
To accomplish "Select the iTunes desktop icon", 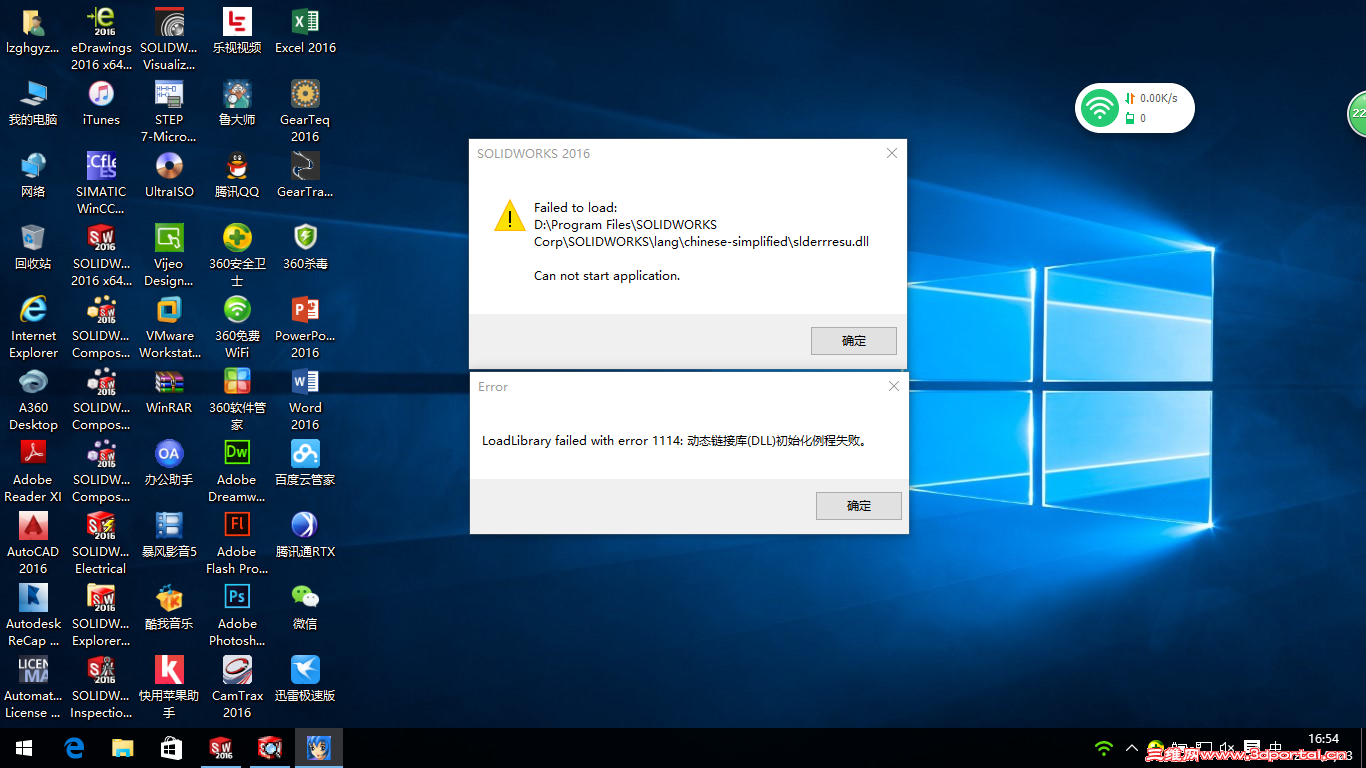I will tap(101, 103).
